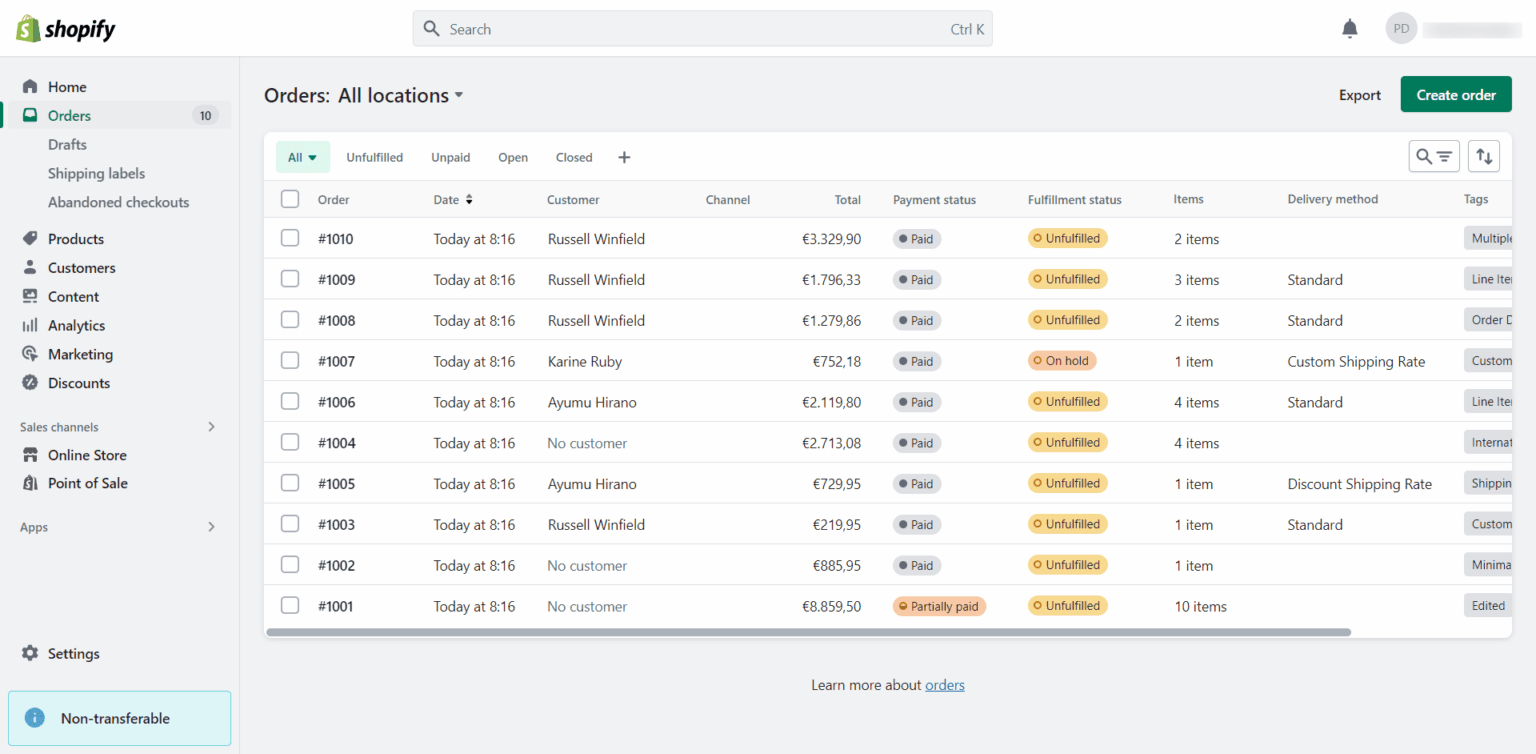The height and width of the screenshot is (754, 1536).
Task: Open the sort options for the order list
Action: (x=1484, y=156)
